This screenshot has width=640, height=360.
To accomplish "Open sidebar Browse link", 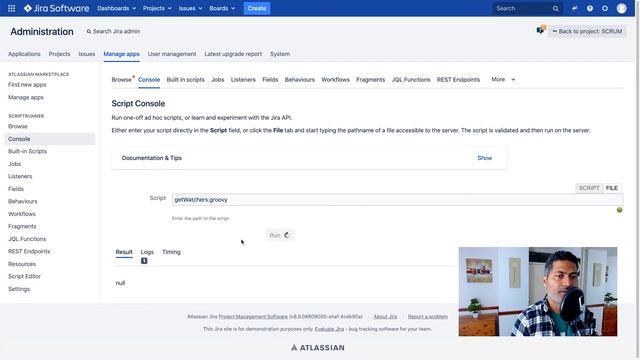I will click(x=18, y=126).
